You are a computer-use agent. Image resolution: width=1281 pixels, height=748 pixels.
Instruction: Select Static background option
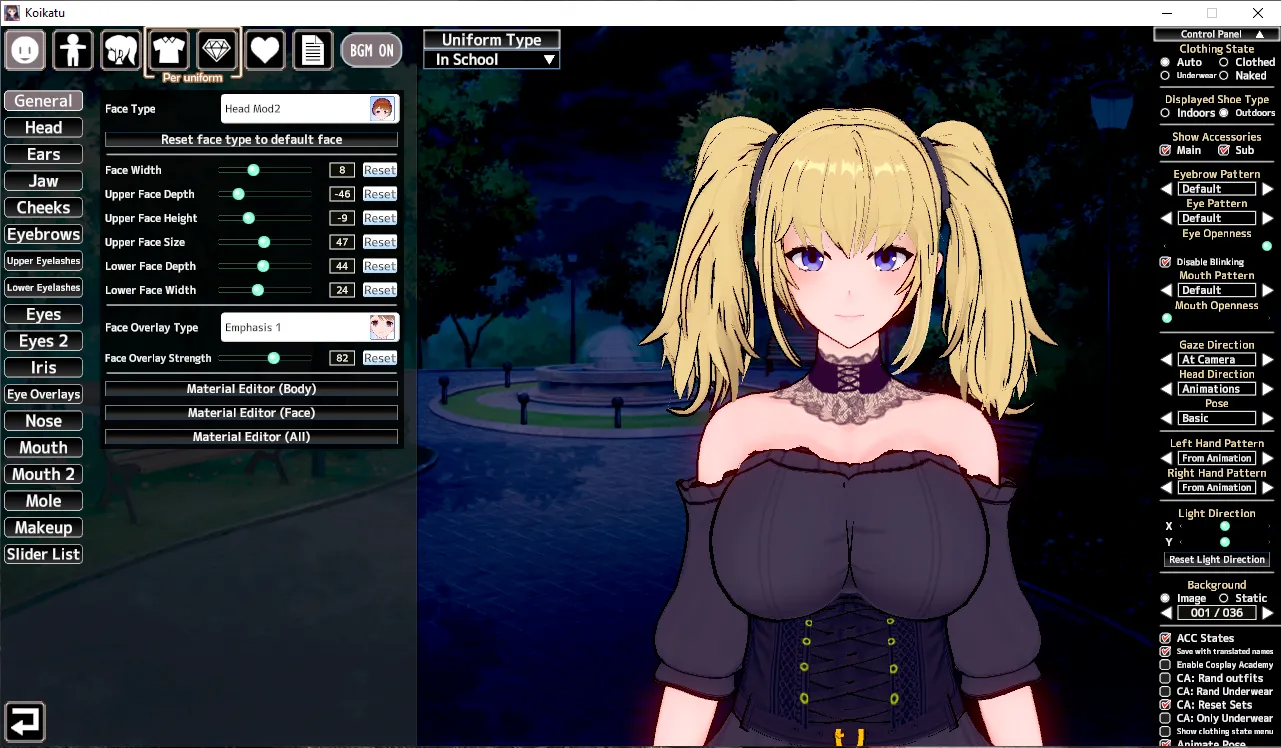[1223, 598]
